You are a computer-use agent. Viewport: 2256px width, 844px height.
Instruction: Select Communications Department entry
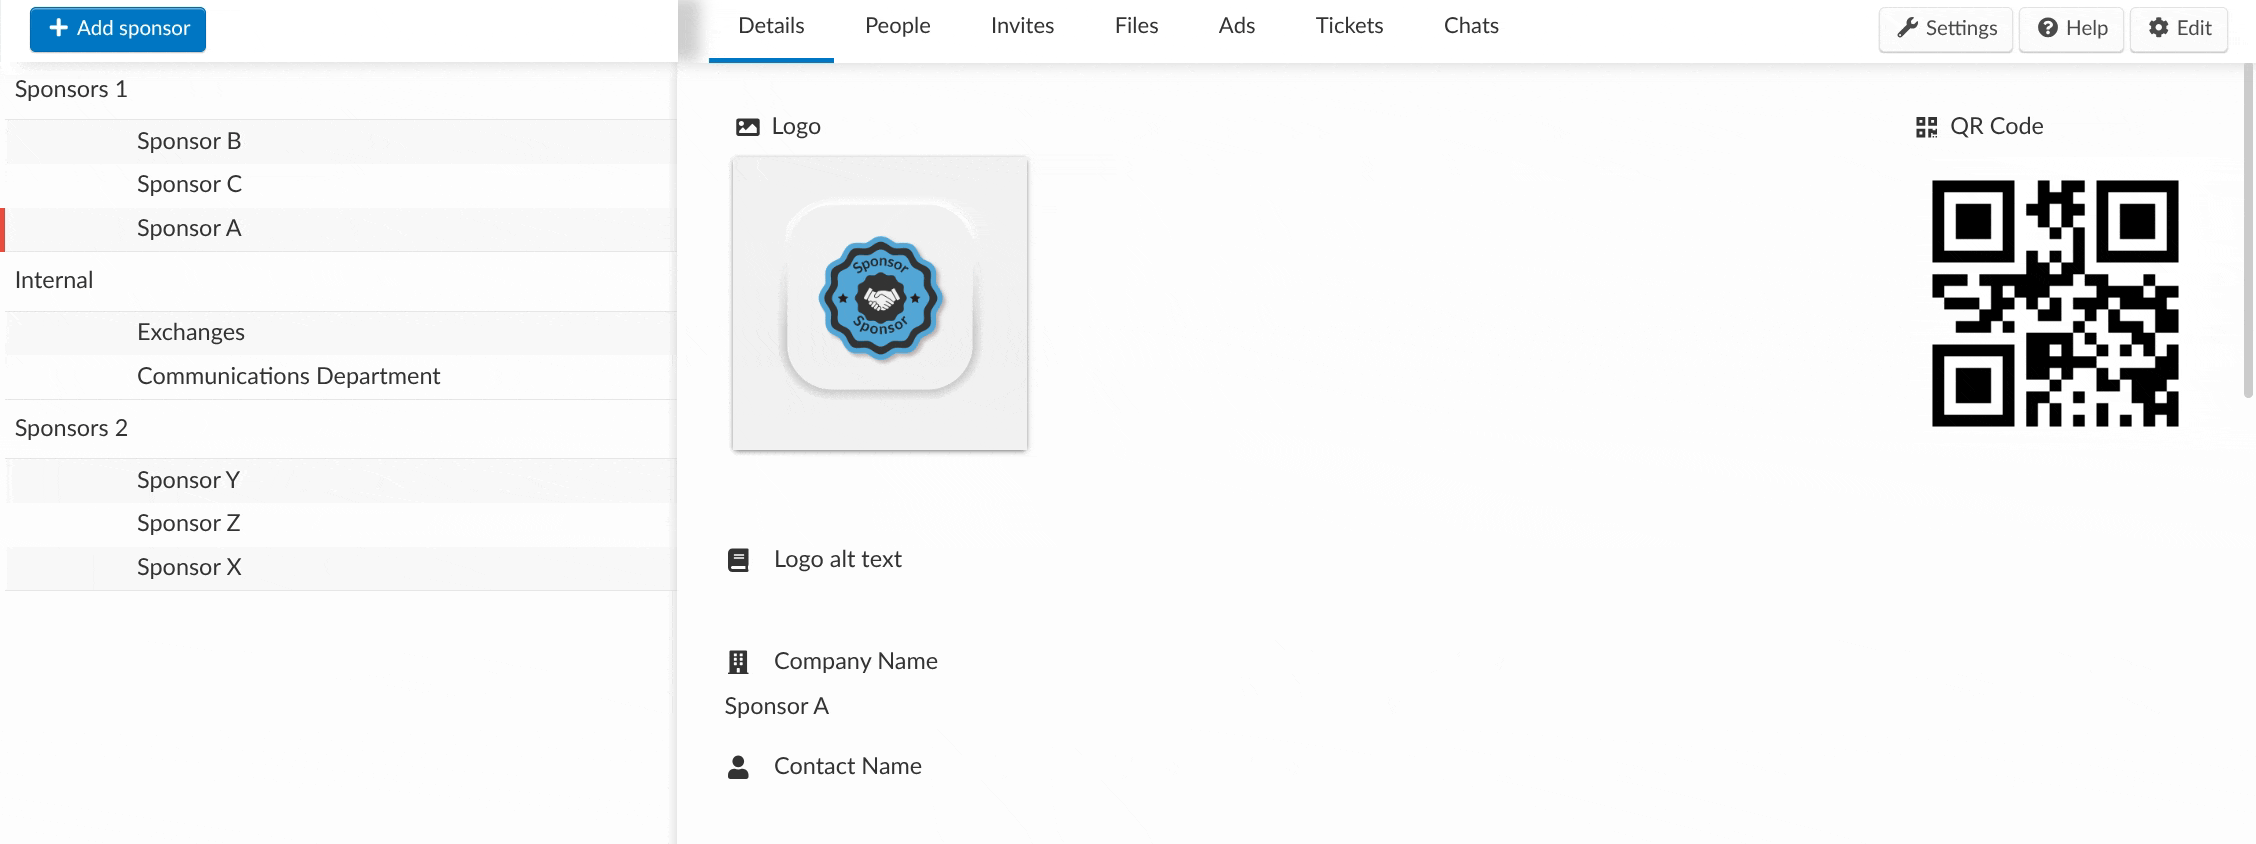pyautogui.click(x=341, y=377)
